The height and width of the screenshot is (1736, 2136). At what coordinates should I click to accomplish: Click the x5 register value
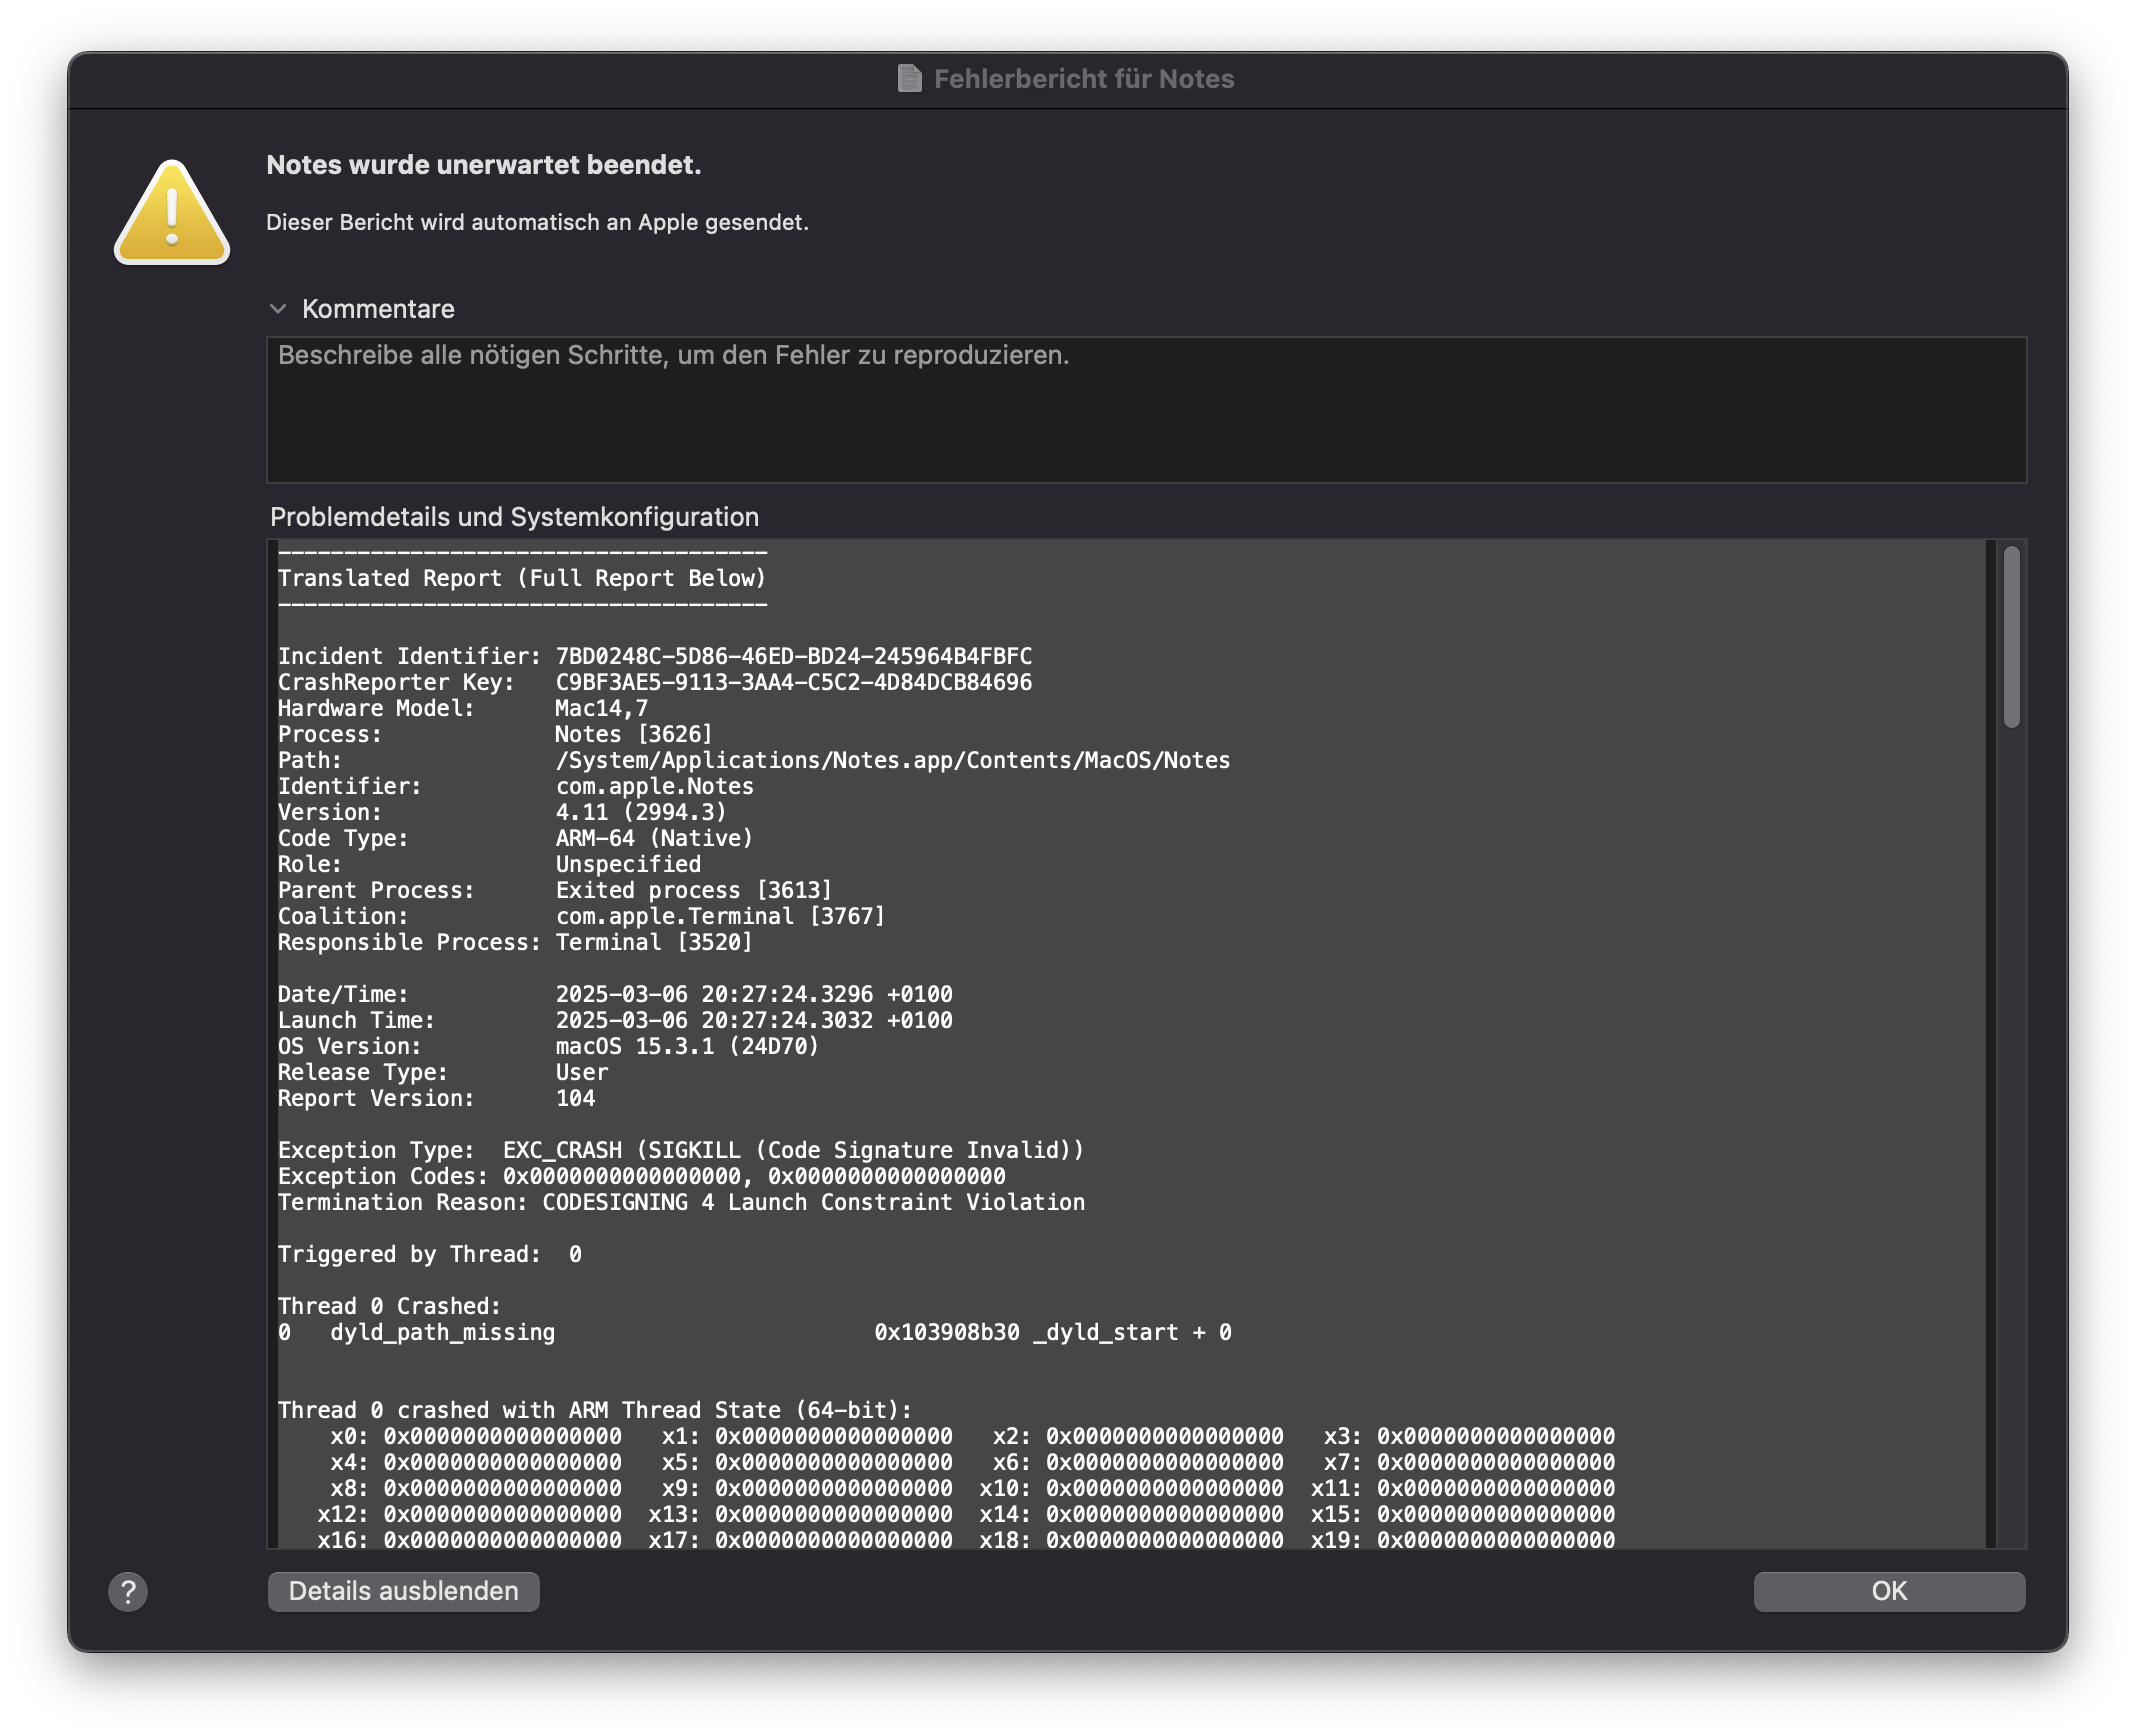834,1462
